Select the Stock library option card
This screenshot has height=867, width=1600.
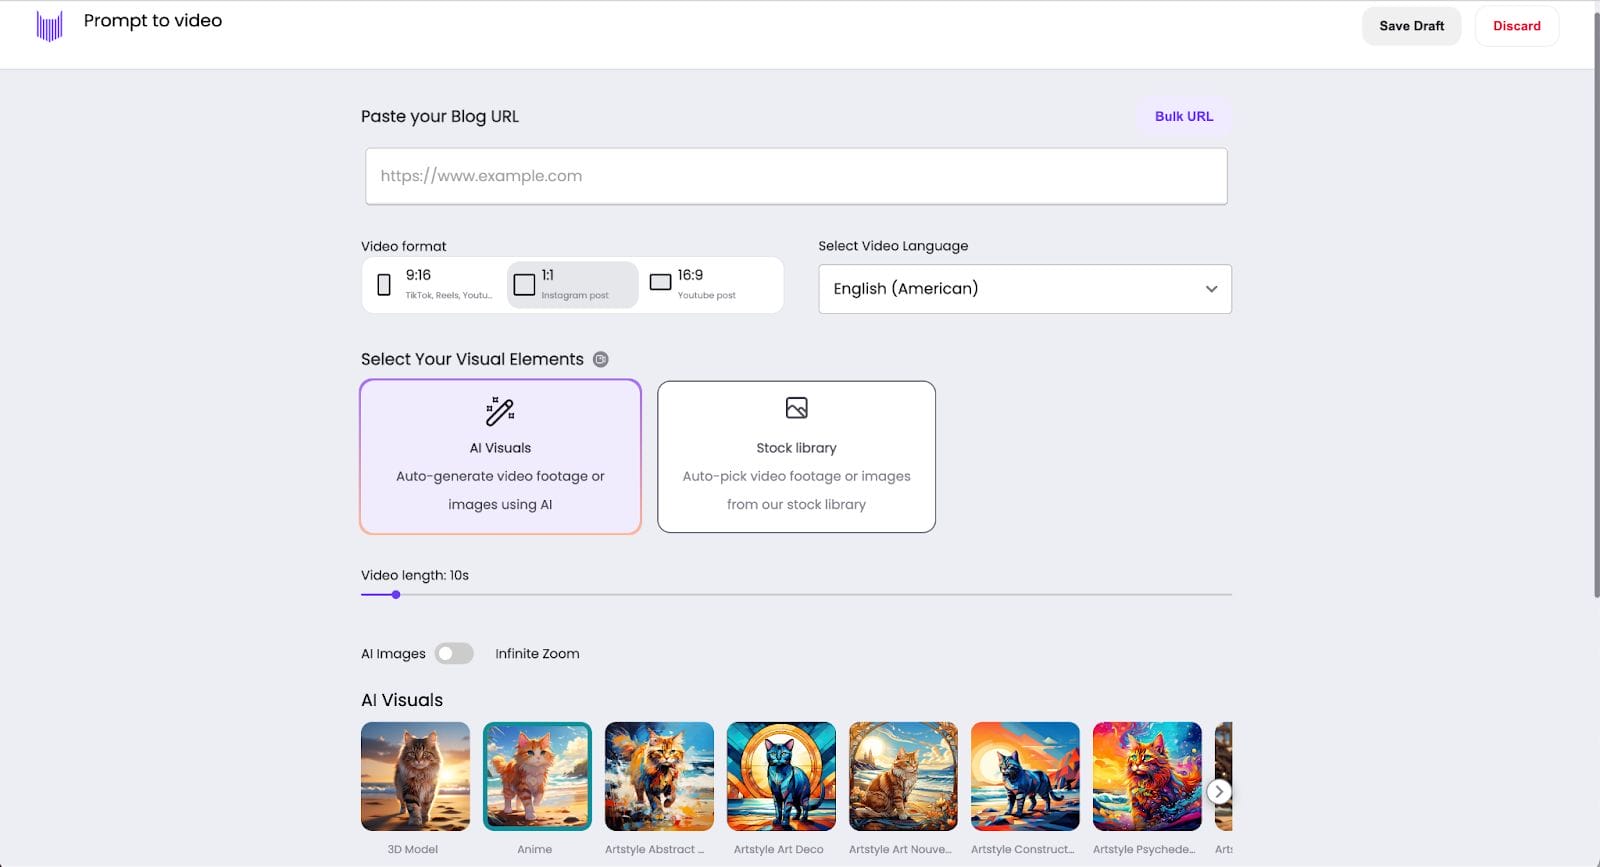coord(796,457)
